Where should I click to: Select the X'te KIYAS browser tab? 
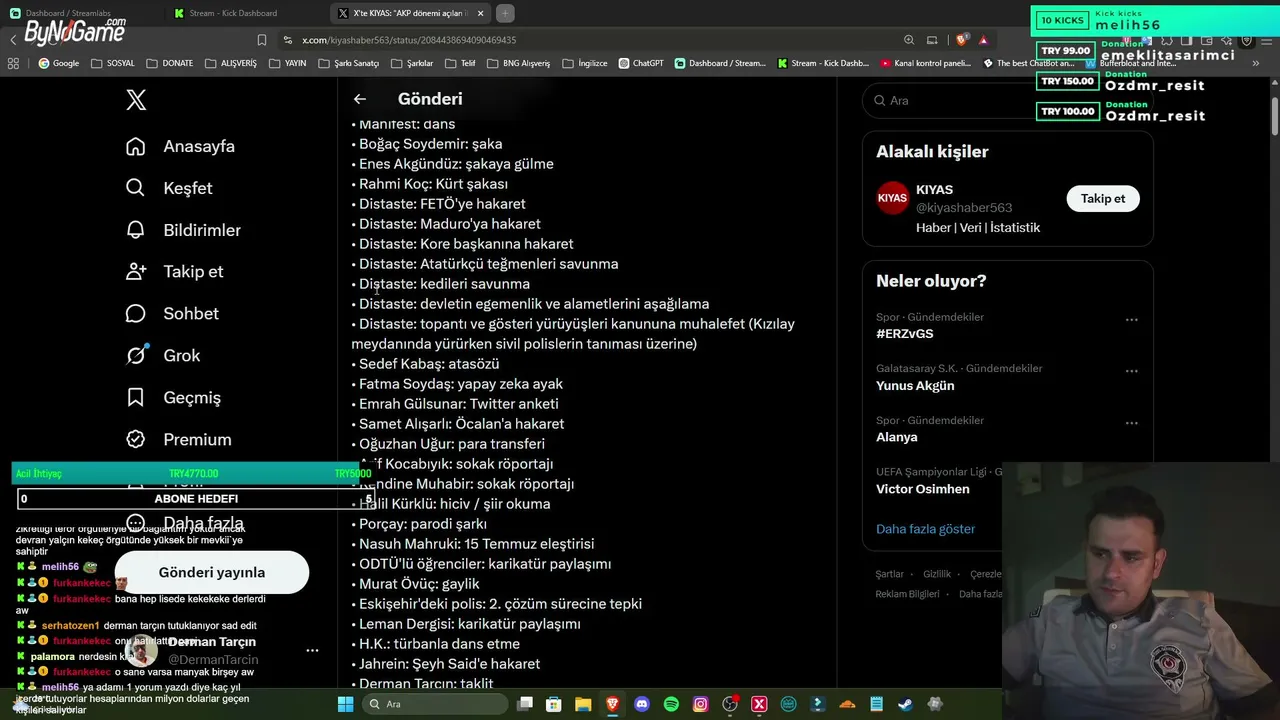[x=408, y=14]
